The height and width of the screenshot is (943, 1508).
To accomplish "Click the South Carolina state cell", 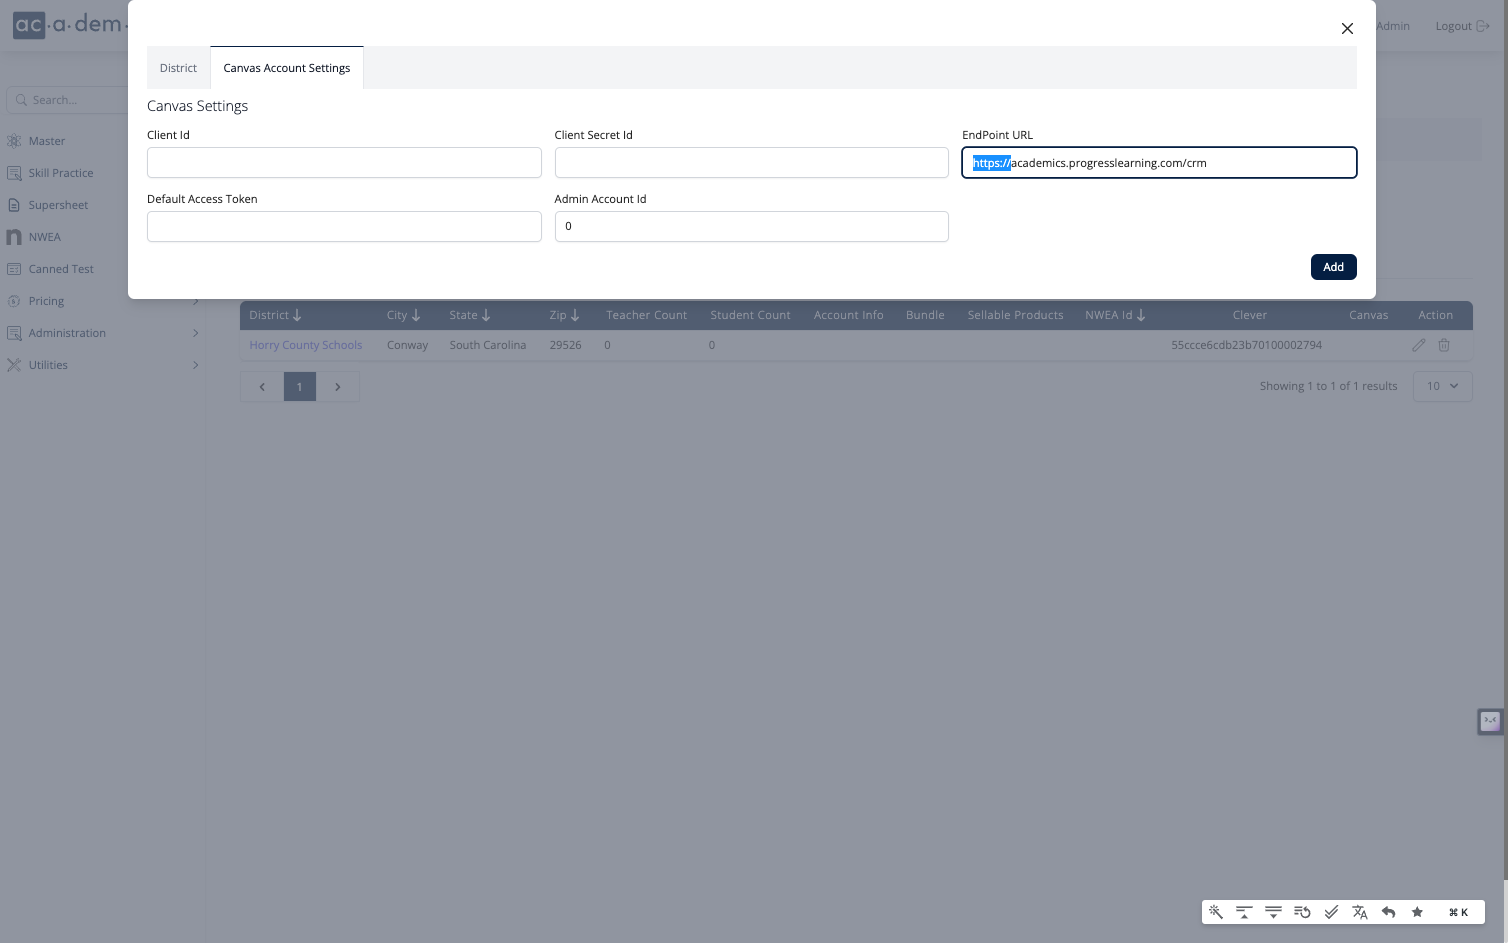I will point(488,345).
